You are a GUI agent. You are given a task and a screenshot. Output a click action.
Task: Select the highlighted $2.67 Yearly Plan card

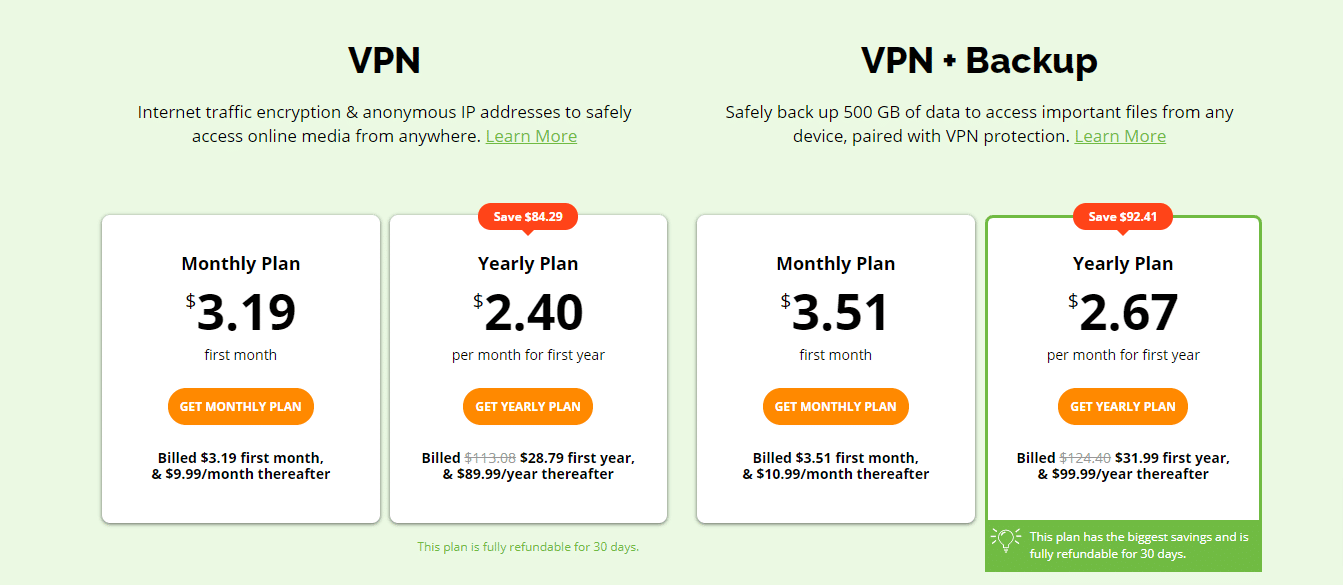pyautogui.click(x=1123, y=368)
